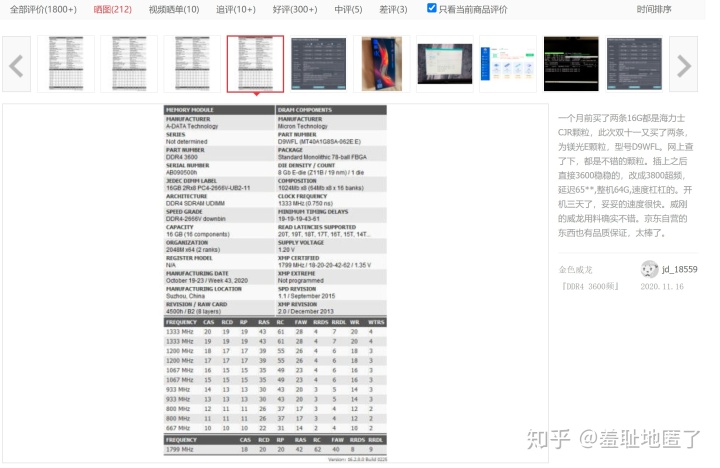Viewport: 720px width, 468px height.
Task: Open the 全部评价(1800+) tab
Action: click(43, 9)
